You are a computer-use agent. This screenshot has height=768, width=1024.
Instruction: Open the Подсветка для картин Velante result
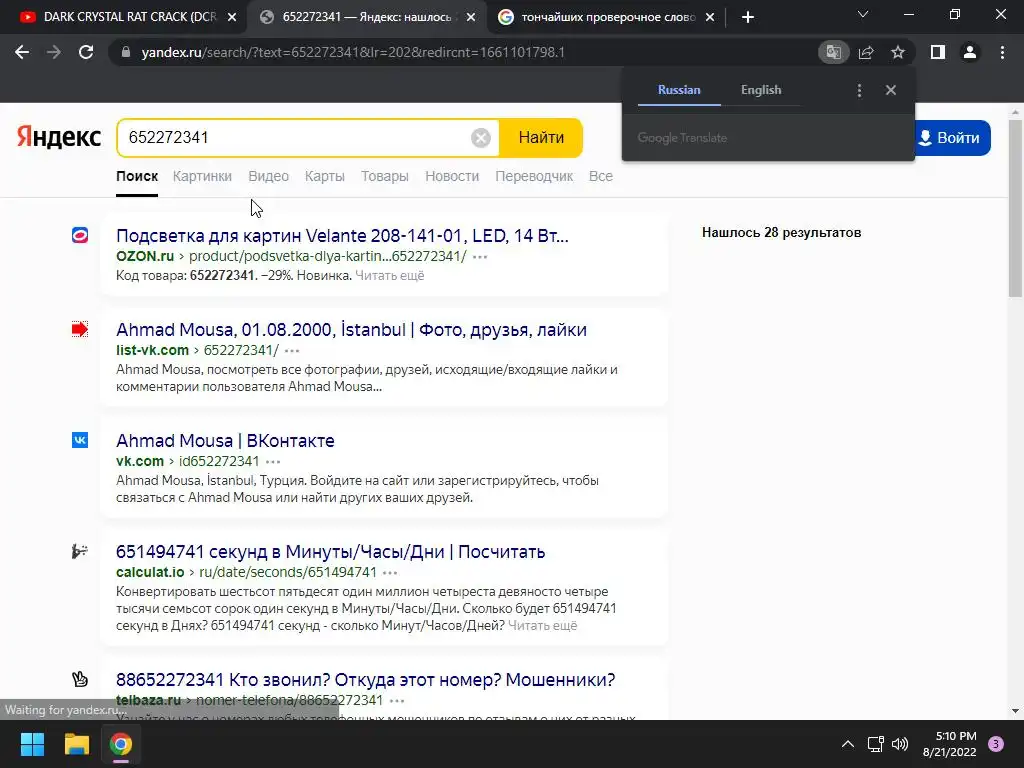click(x=342, y=236)
